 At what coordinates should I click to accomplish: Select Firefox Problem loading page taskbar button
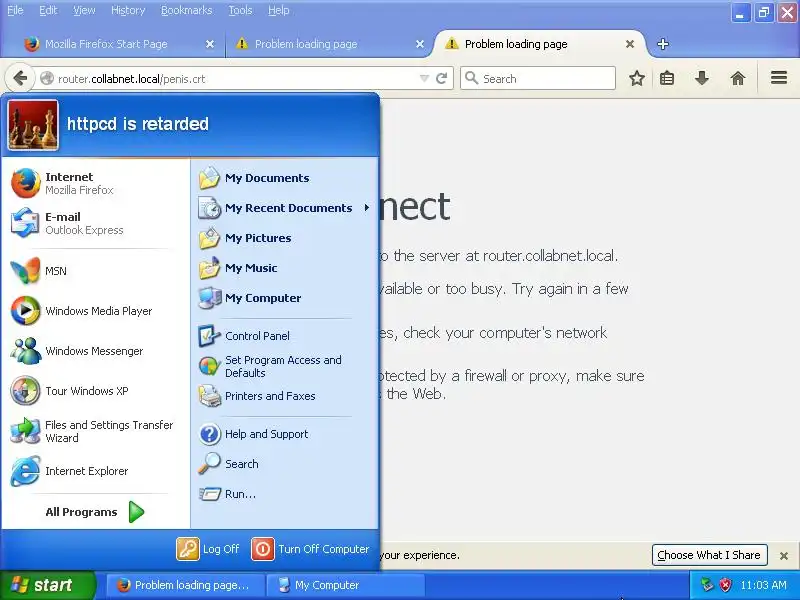tap(184, 585)
